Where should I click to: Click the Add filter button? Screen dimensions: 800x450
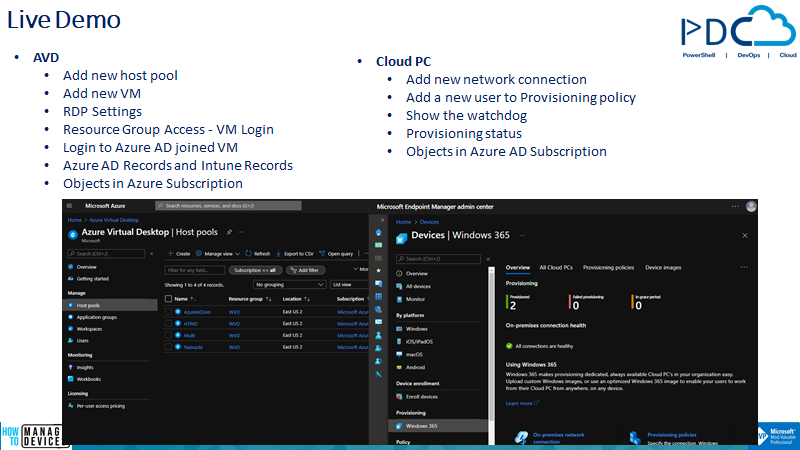click(x=305, y=270)
